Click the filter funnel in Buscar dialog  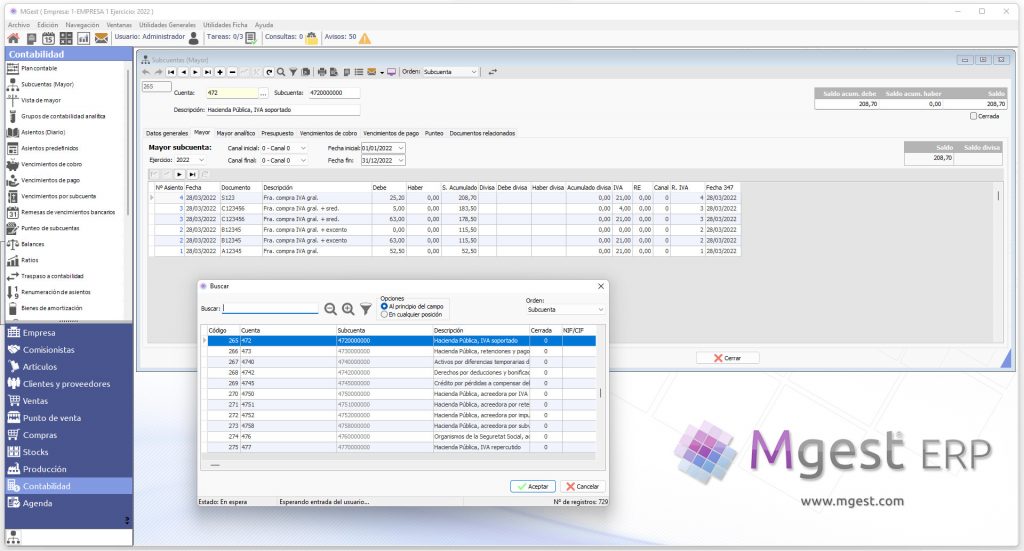point(366,309)
